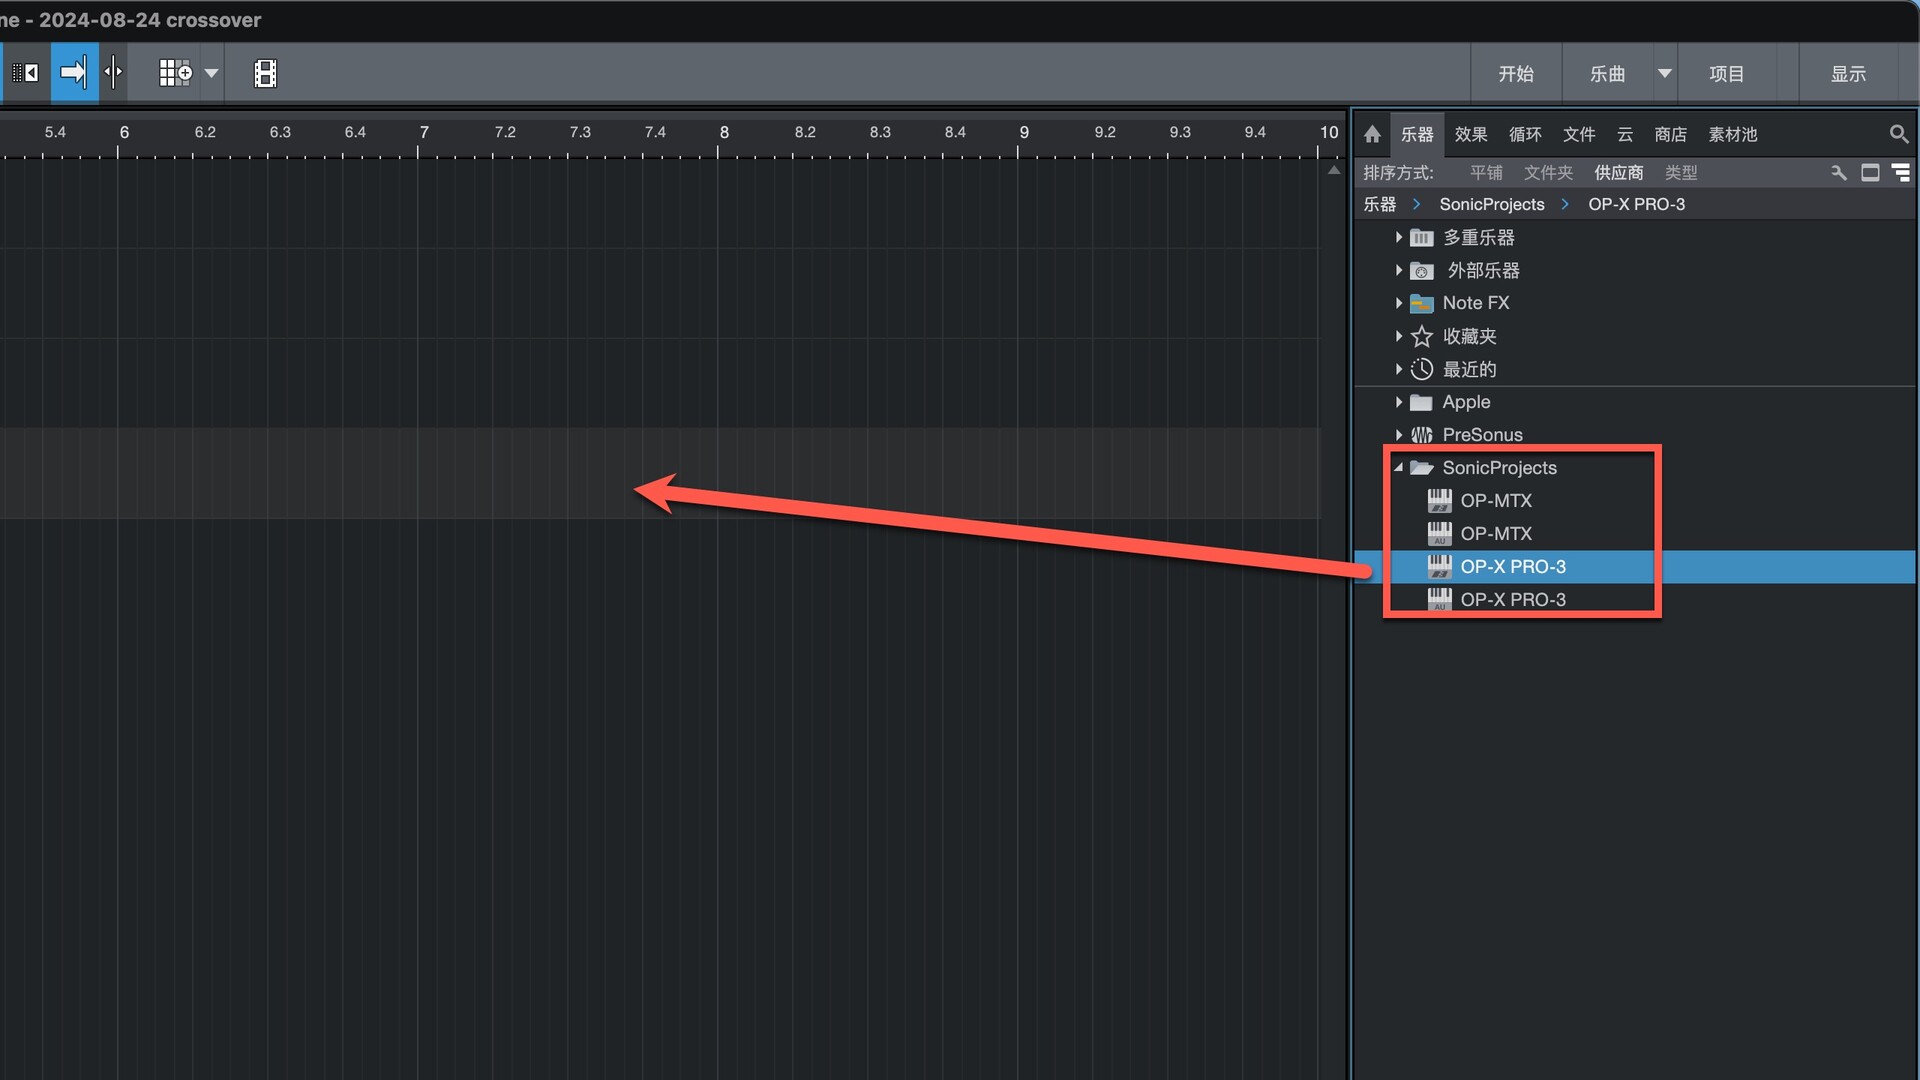The height and width of the screenshot is (1080, 1920).
Task: Toggle the thumbnail view icon in browser
Action: coord(1870,173)
